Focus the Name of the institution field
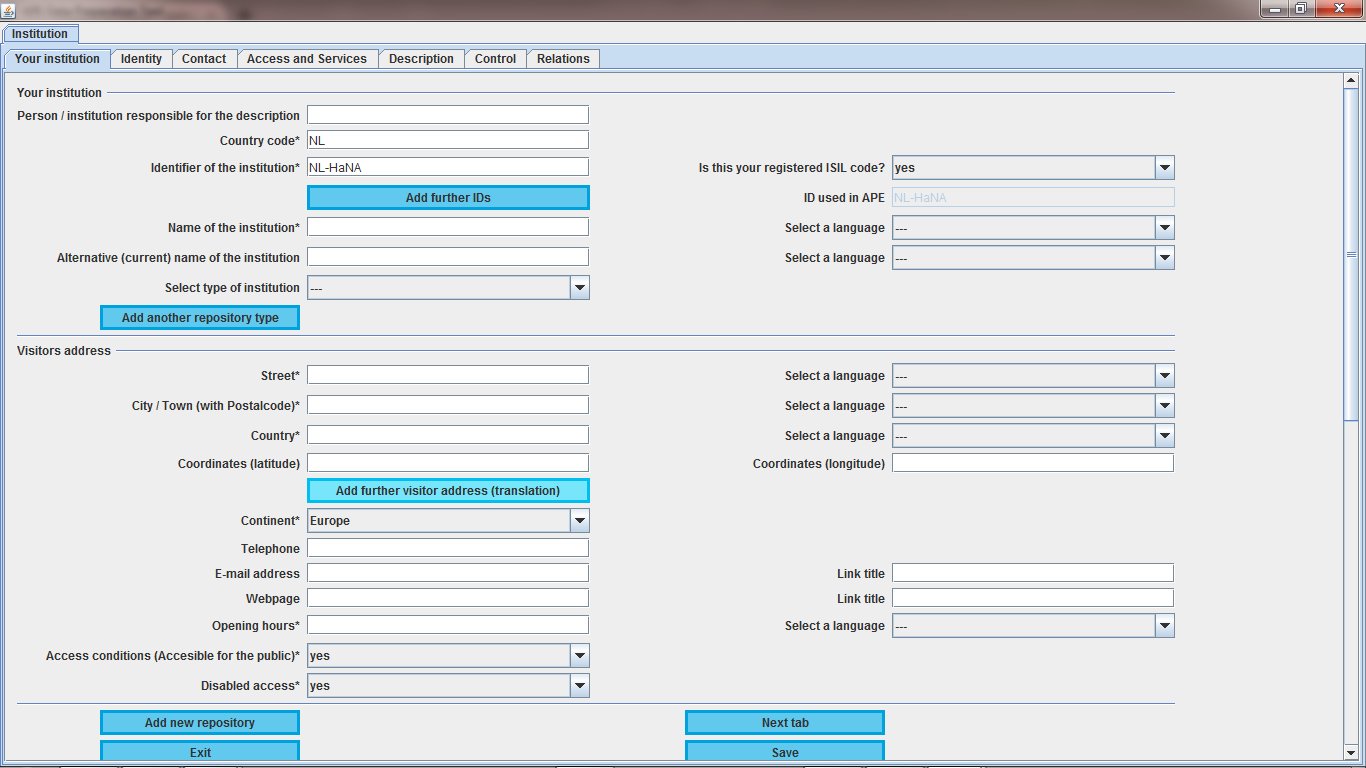Image resolution: width=1366 pixels, height=768 pixels. (448, 227)
